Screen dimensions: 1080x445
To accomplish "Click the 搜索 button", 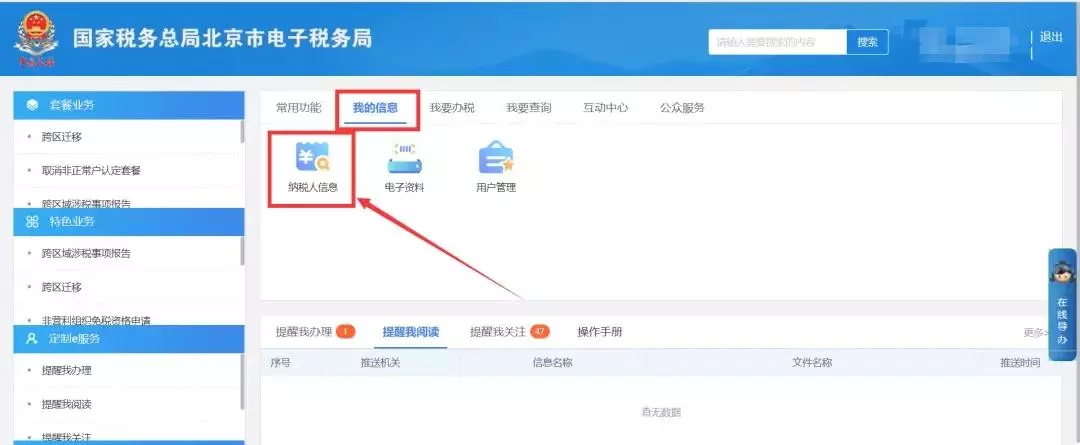I will click(x=868, y=42).
